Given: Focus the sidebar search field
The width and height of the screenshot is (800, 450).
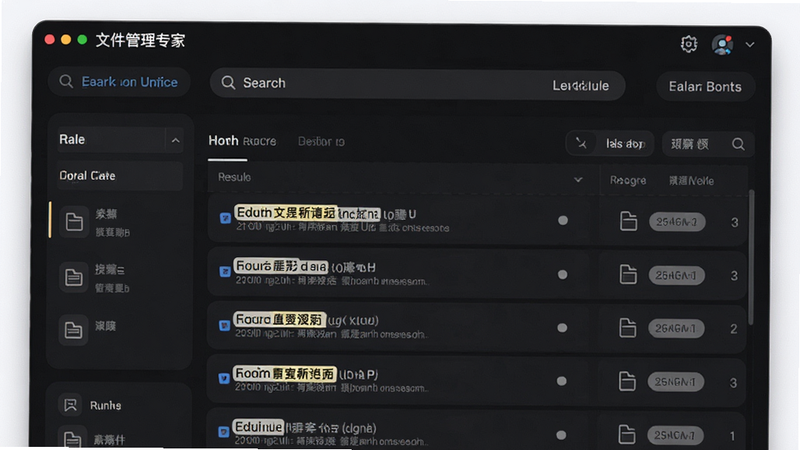Looking at the screenshot, I should point(119,82).
